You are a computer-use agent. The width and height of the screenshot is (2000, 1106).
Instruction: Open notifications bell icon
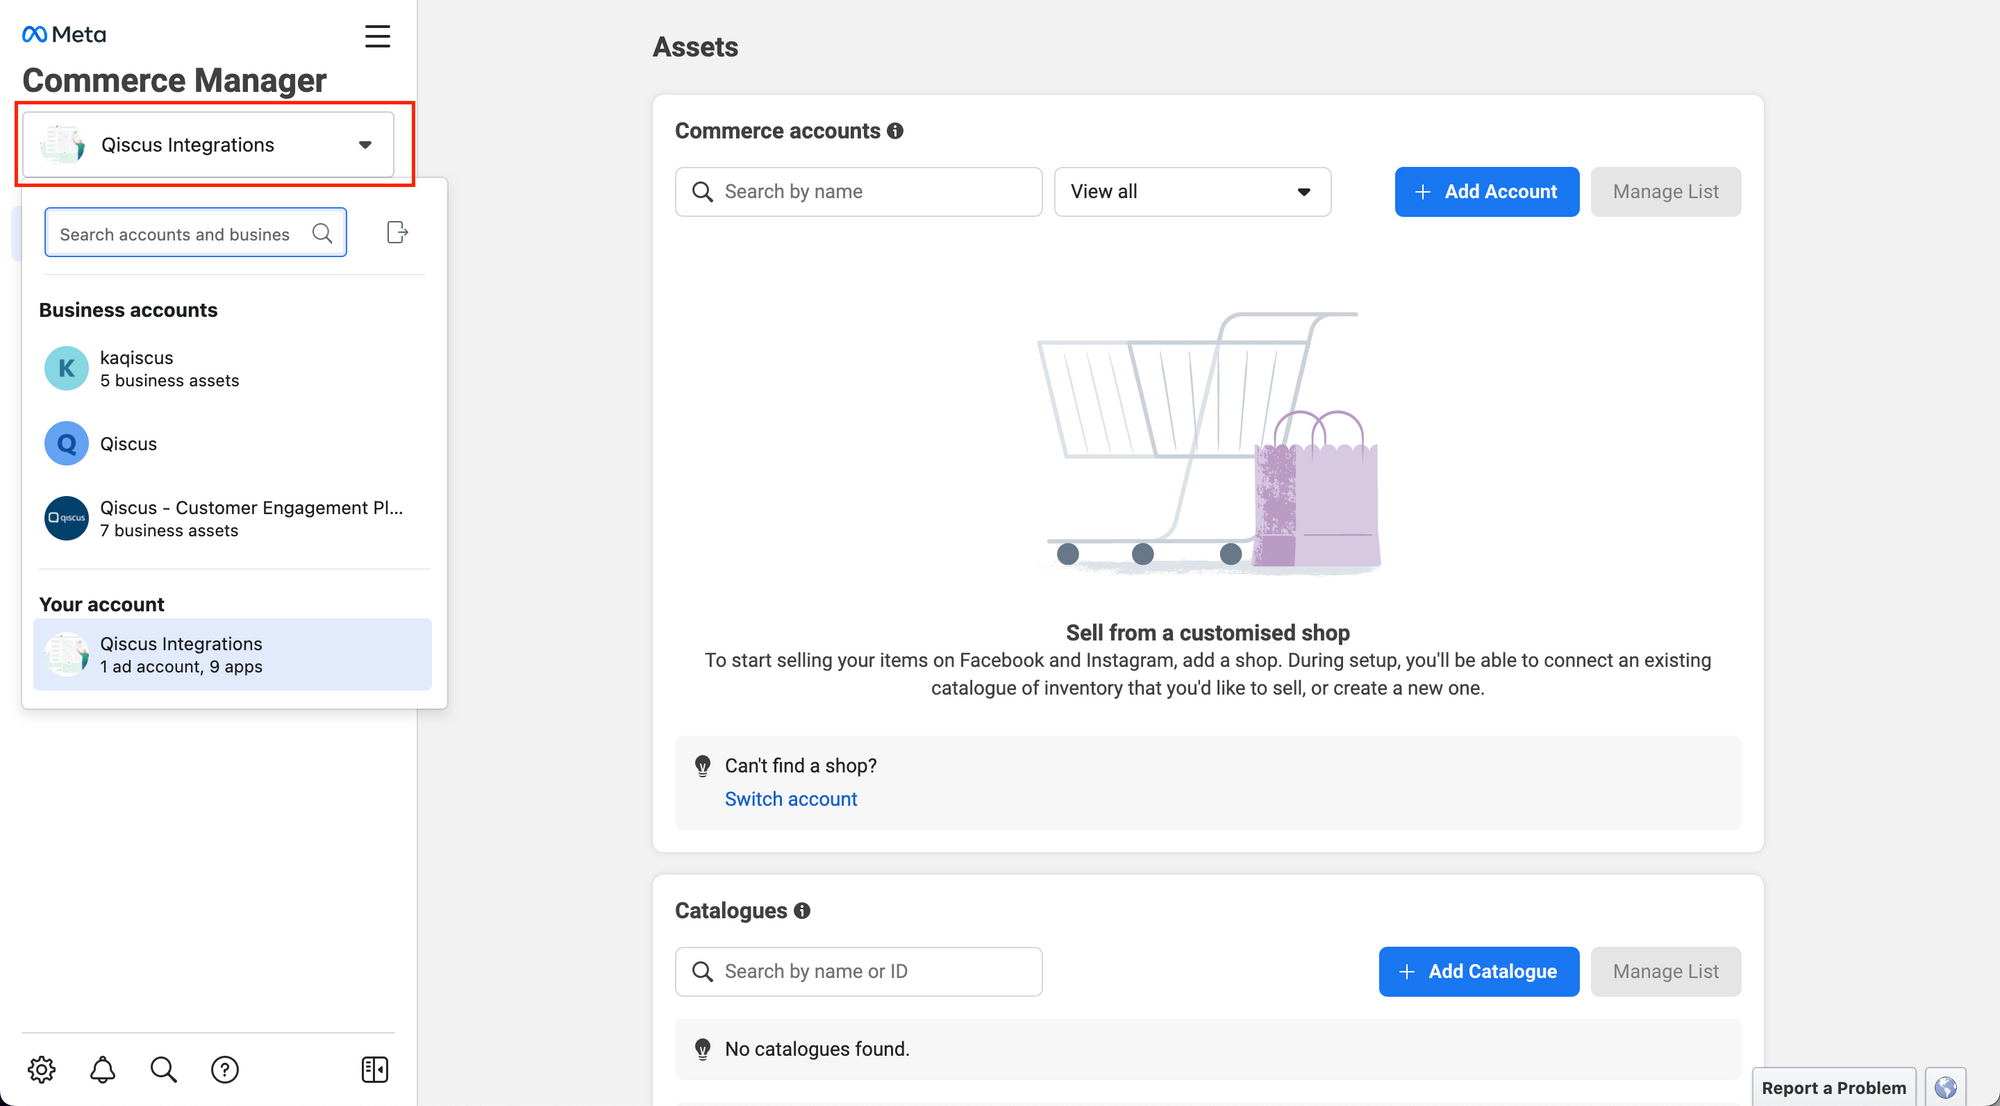pos(103,1069)
